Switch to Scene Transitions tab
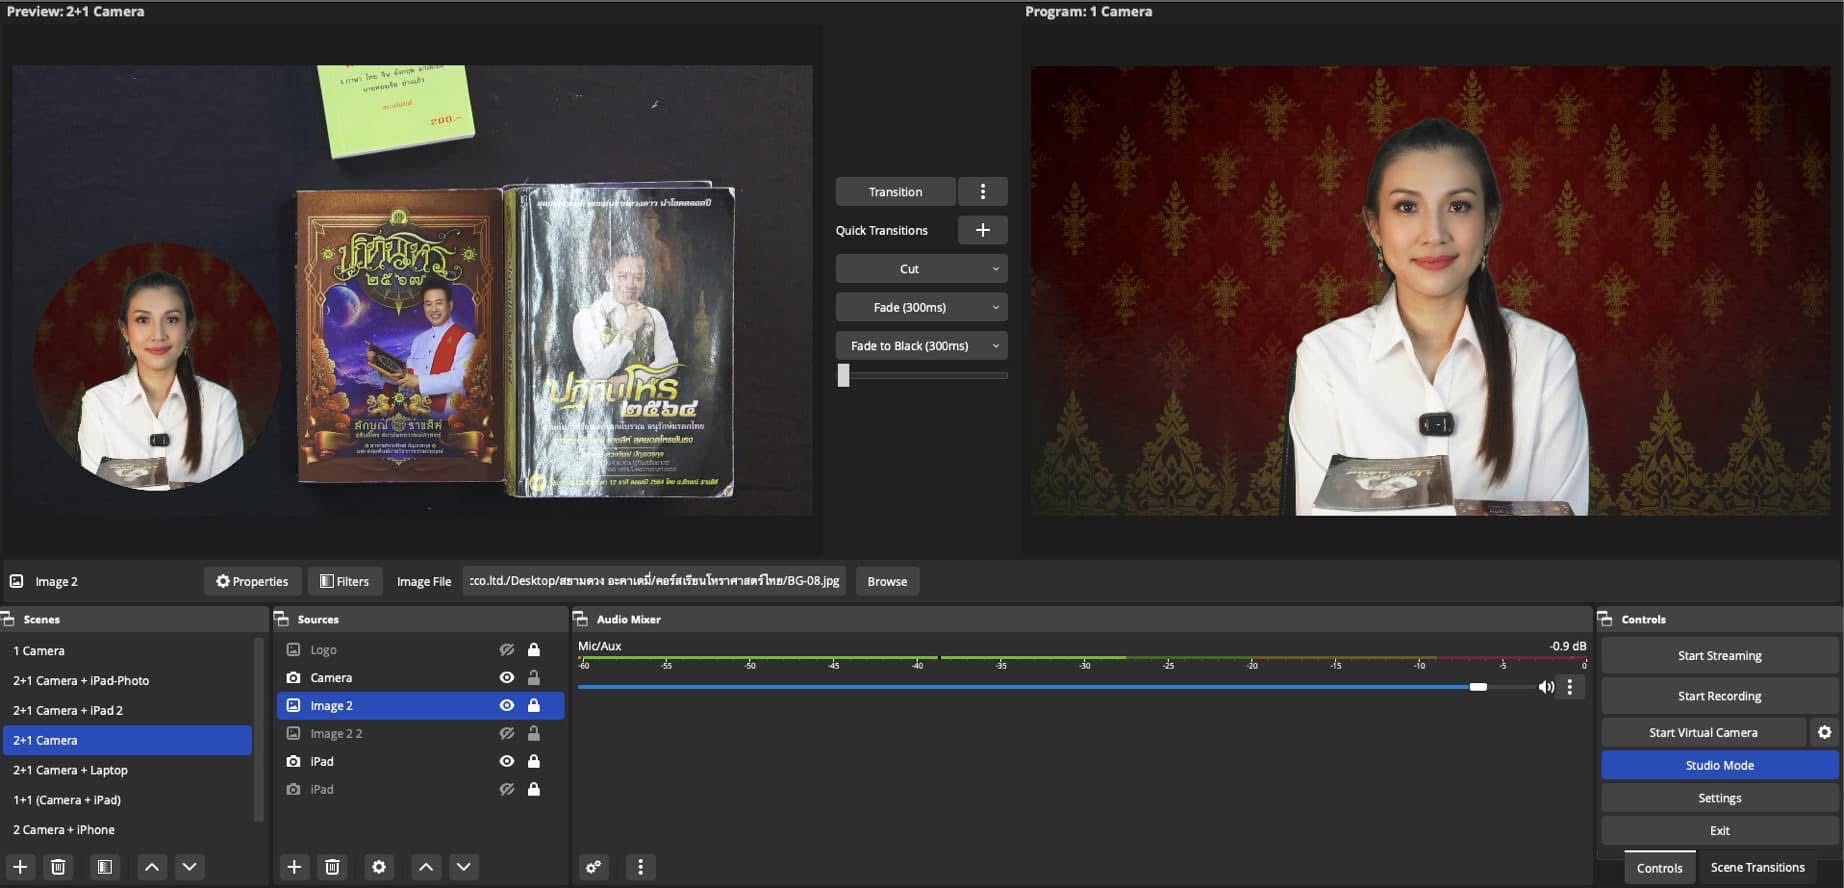 point(1757,868)
